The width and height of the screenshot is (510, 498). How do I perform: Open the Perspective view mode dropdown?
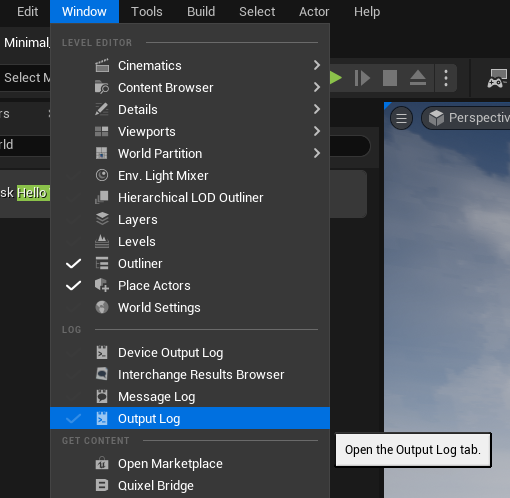click(466, 118)
